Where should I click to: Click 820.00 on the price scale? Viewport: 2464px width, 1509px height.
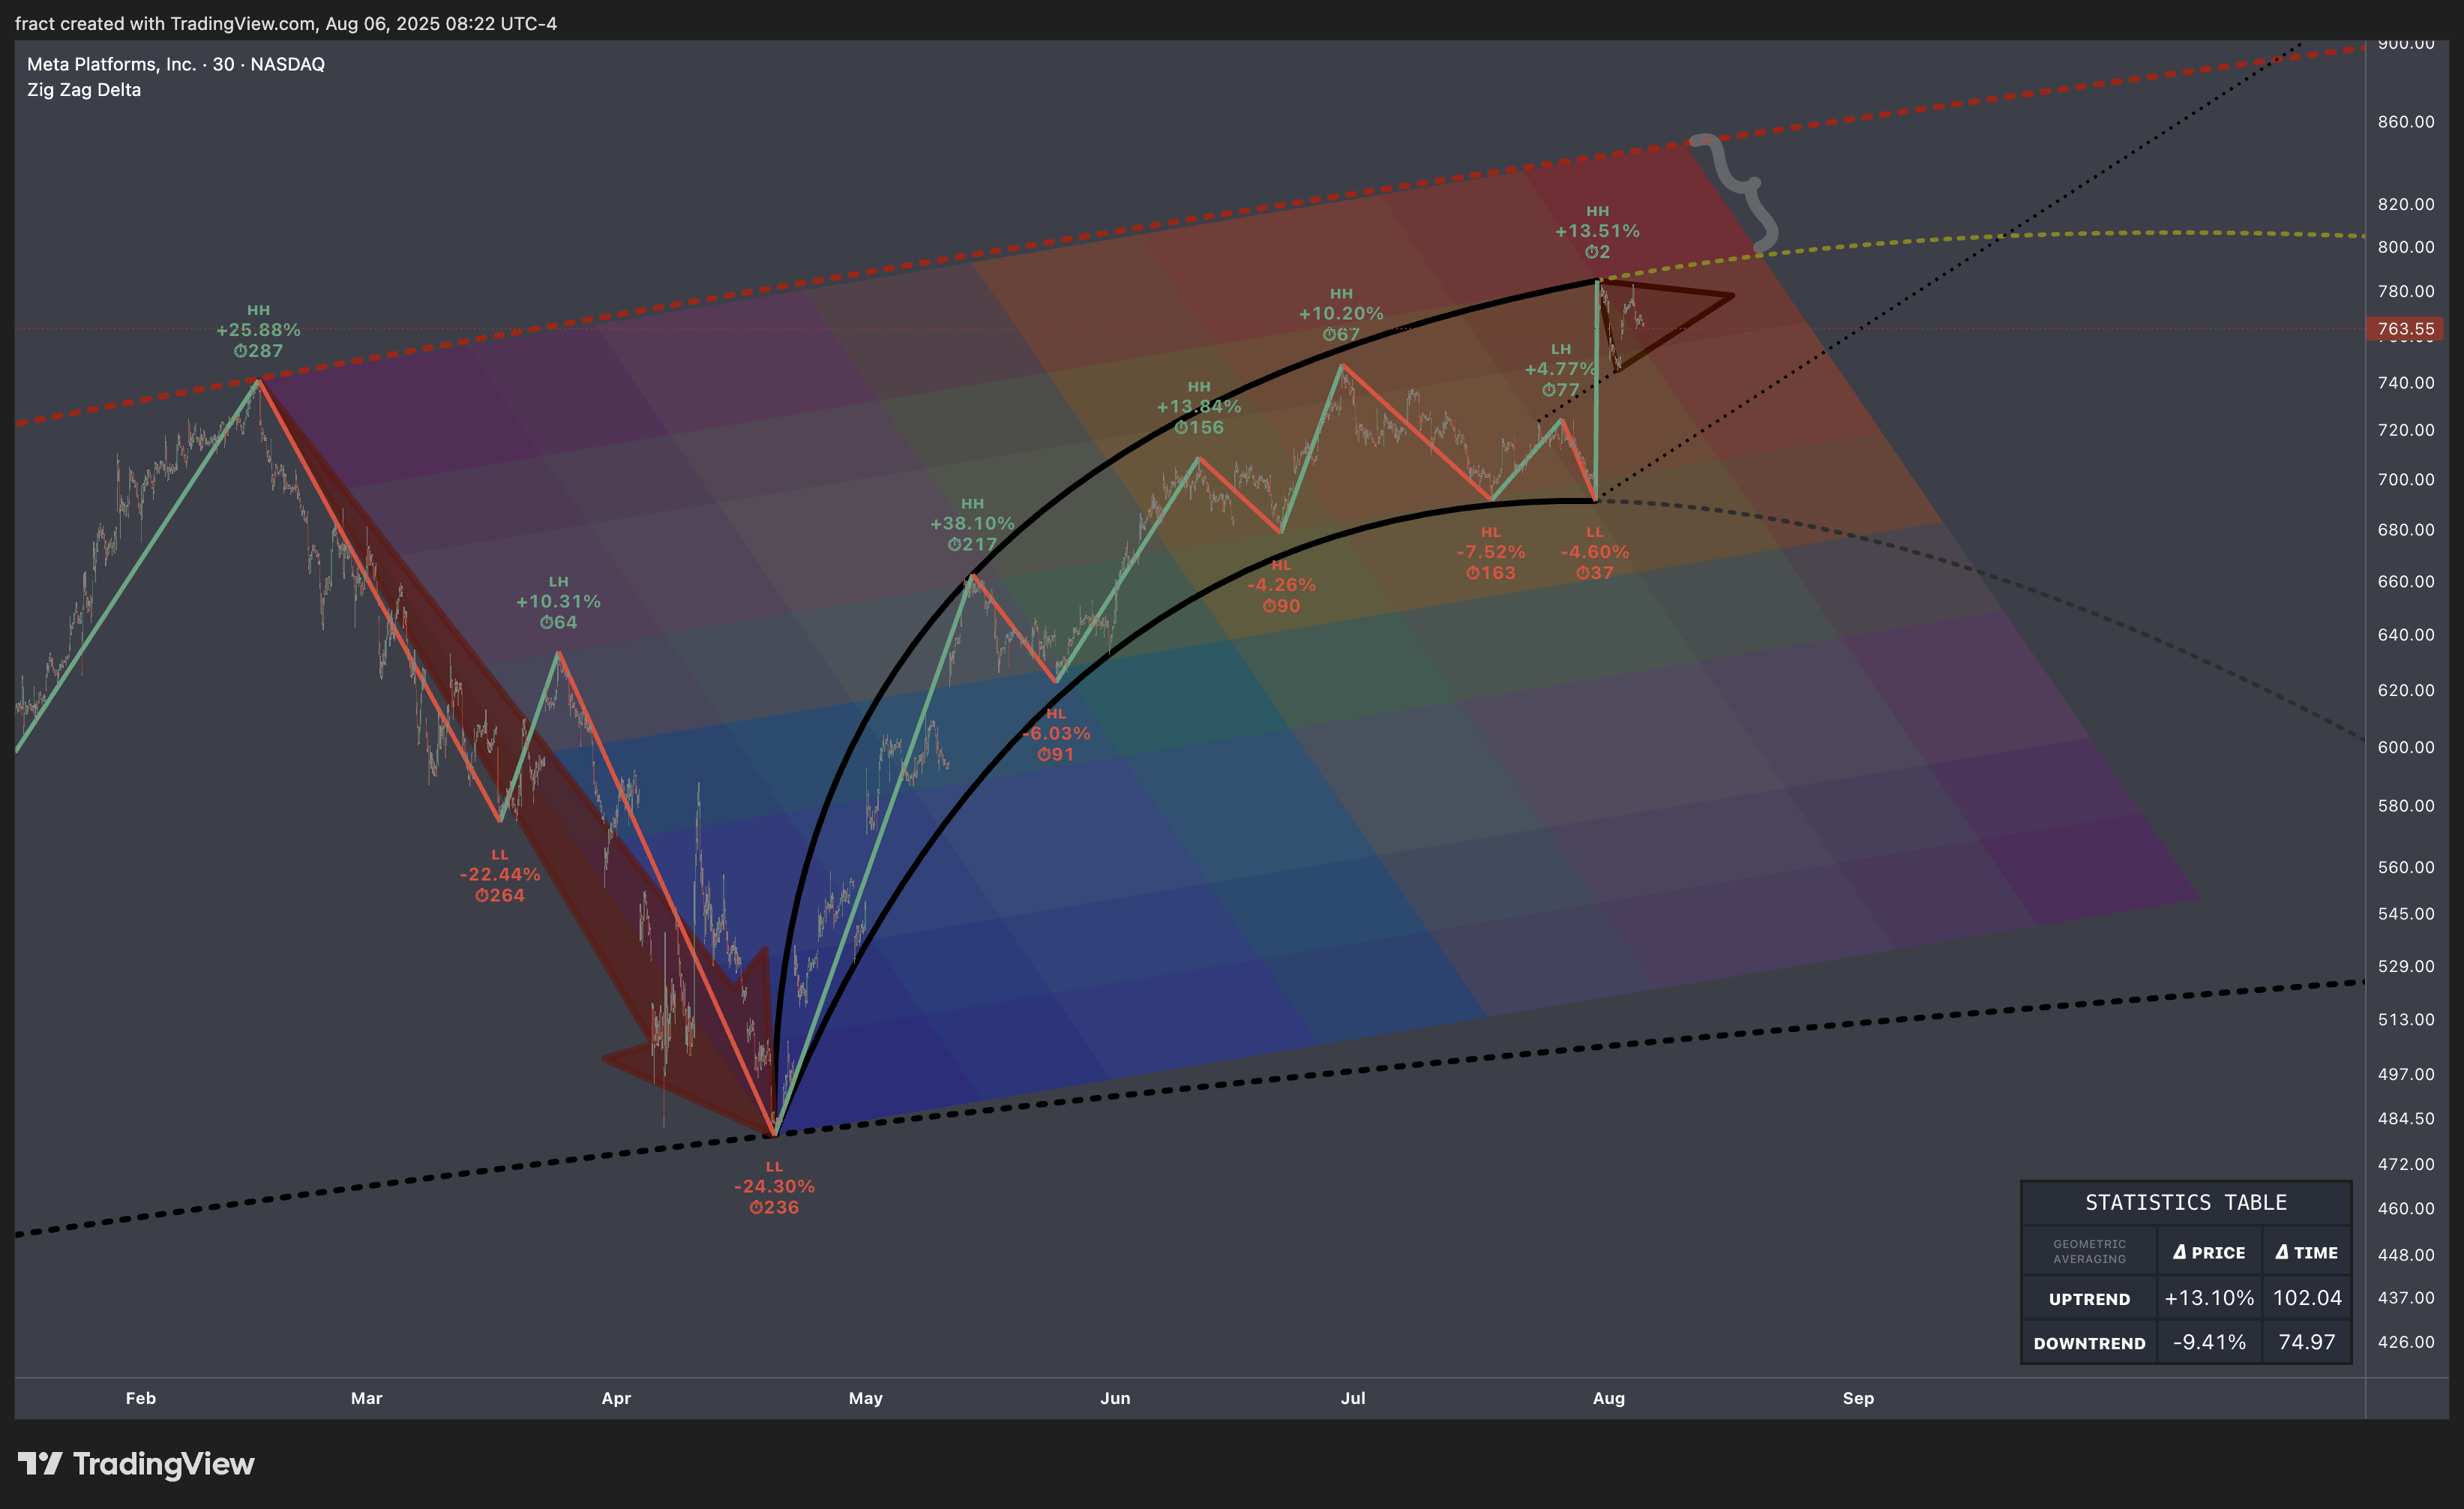(x=2406, y=204)
